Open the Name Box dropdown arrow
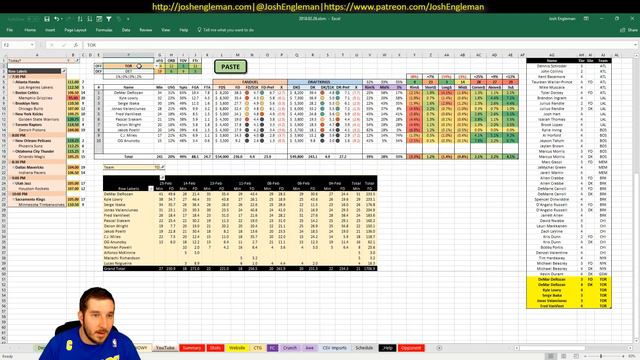 coord(32,45)
